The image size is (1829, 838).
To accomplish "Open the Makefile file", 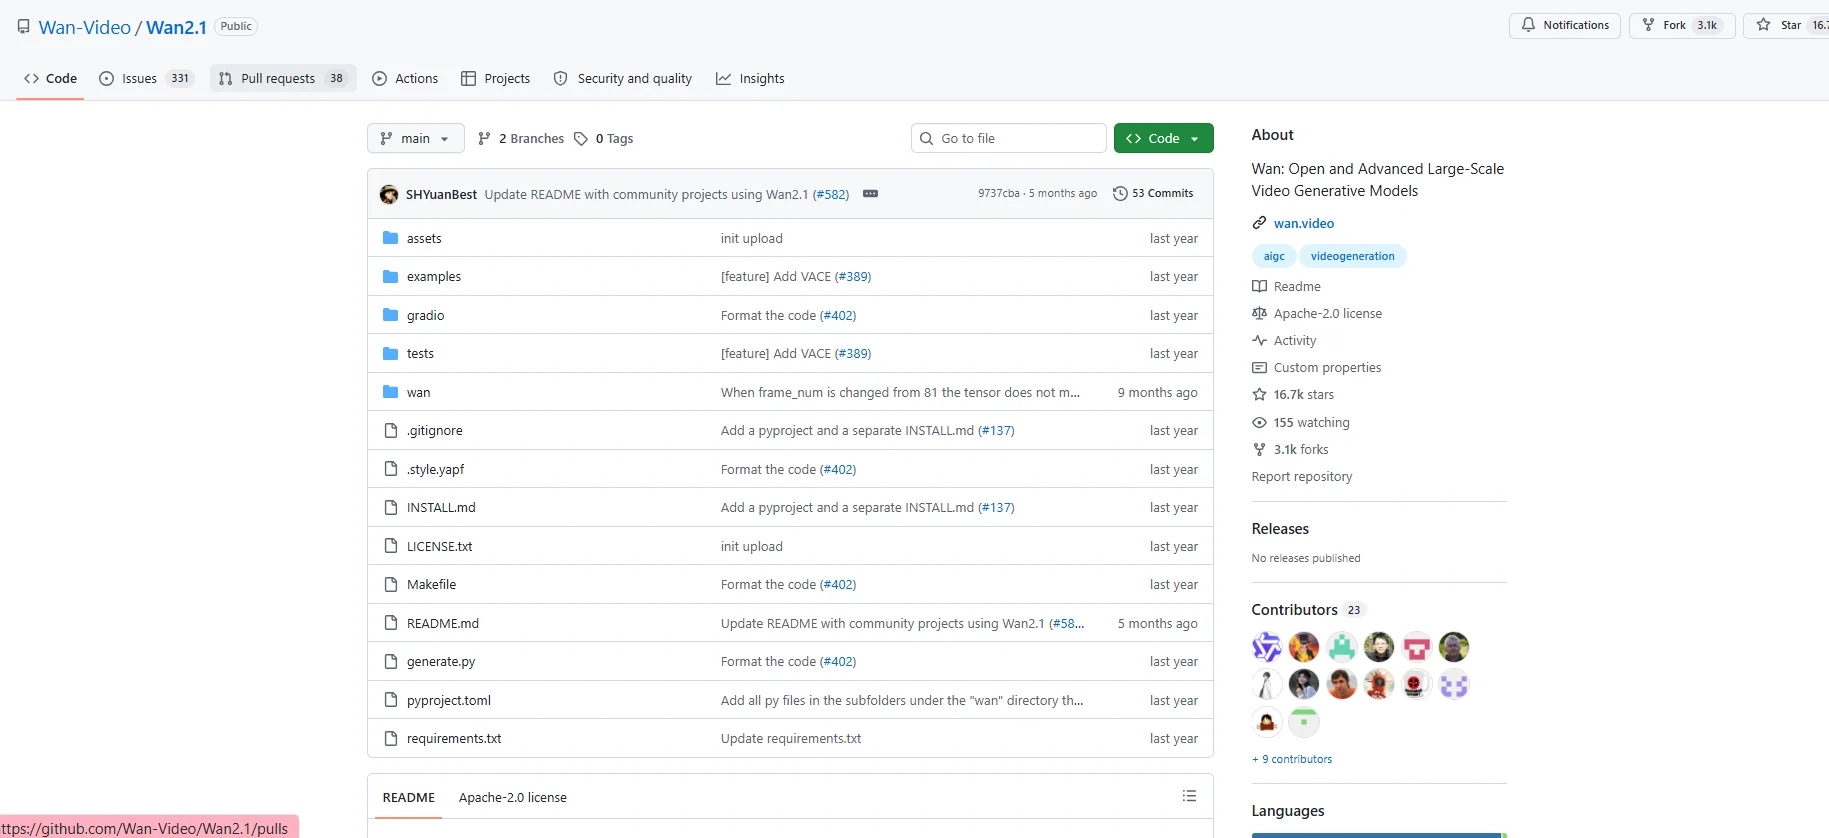I will [431, 585].
